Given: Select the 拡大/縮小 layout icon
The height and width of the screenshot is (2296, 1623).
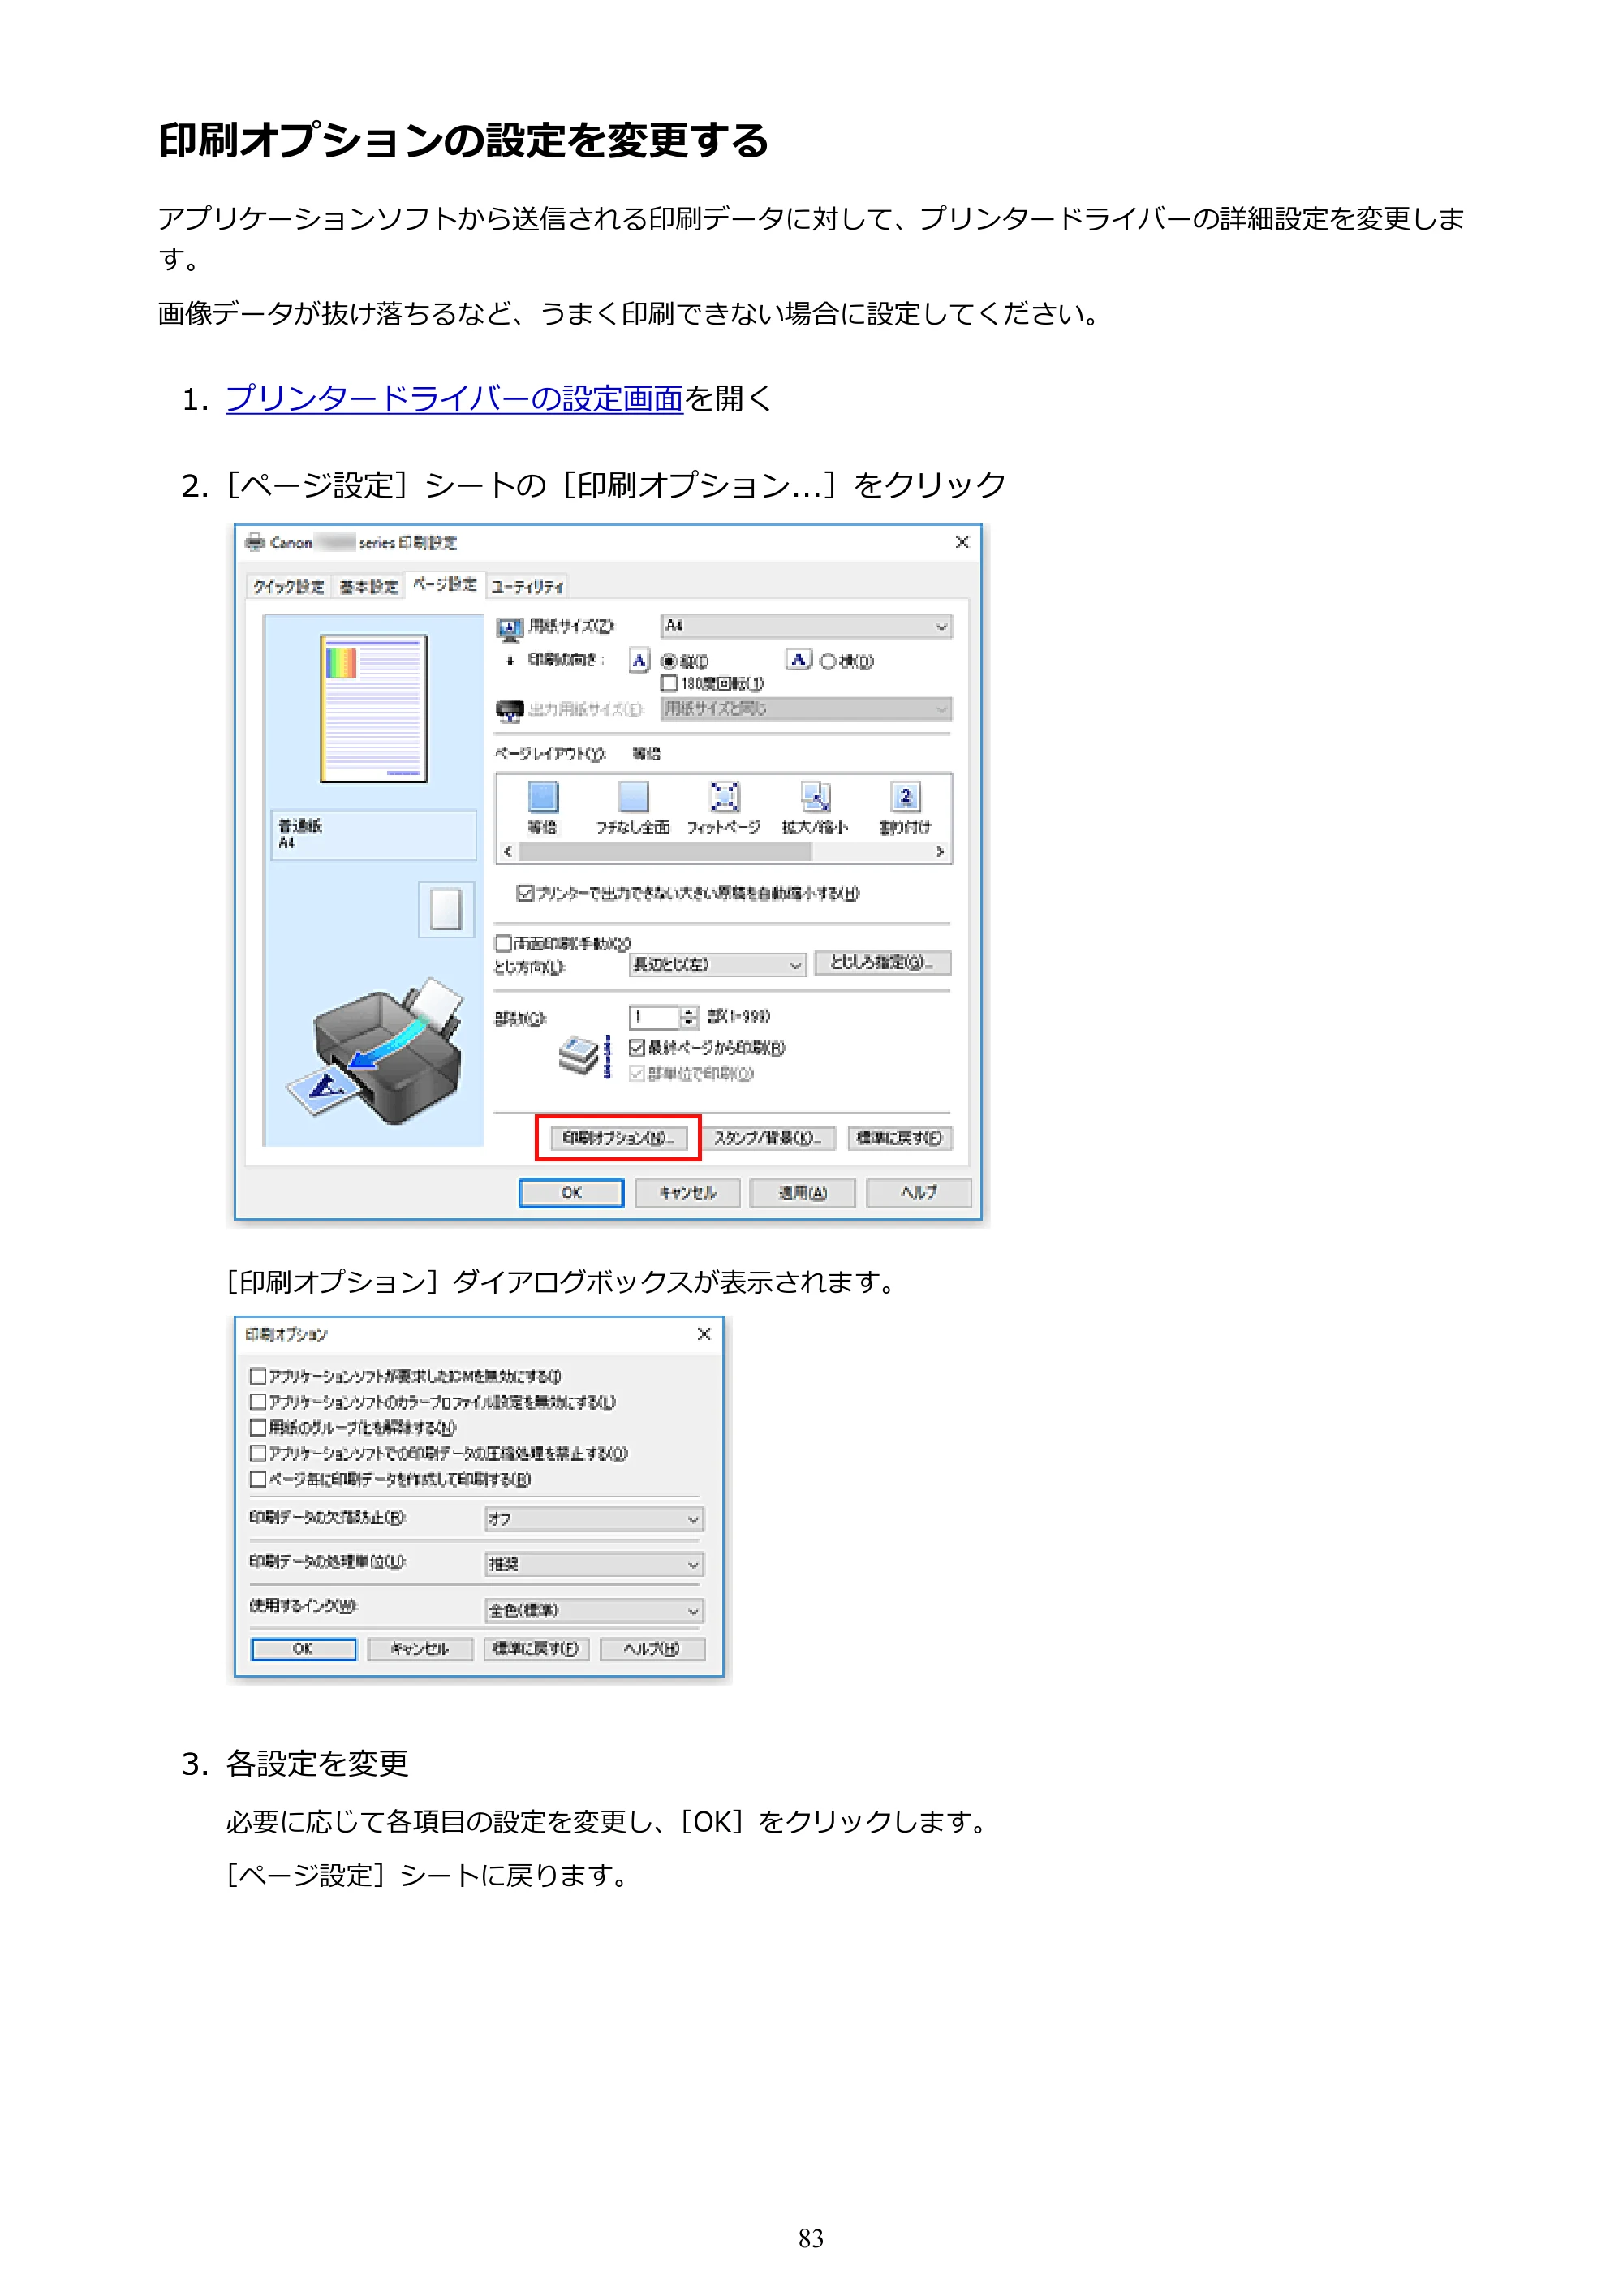Looking at the screenshot, I should tap(815, 797).
